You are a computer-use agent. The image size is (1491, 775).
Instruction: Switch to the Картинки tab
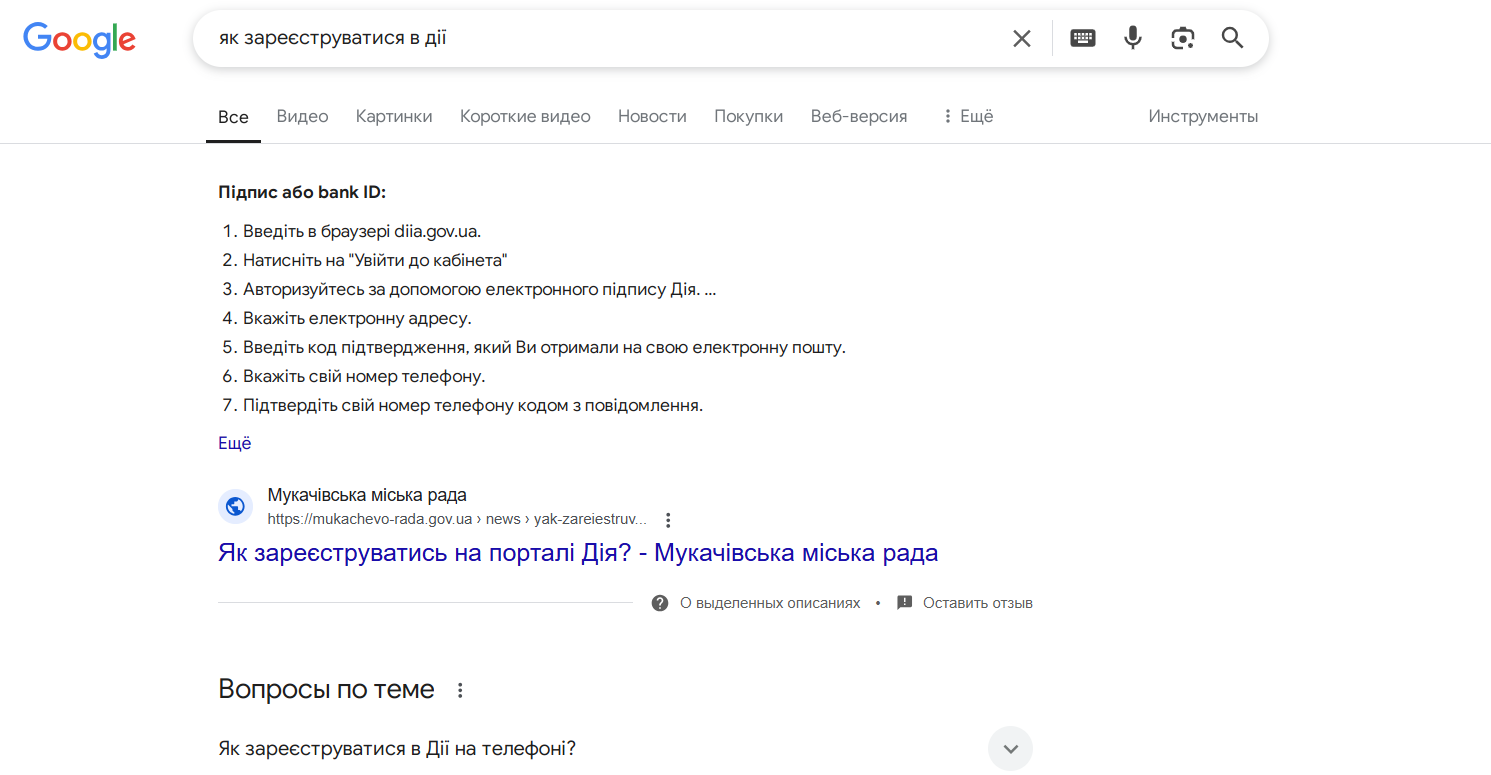click(x=394, y=116)
